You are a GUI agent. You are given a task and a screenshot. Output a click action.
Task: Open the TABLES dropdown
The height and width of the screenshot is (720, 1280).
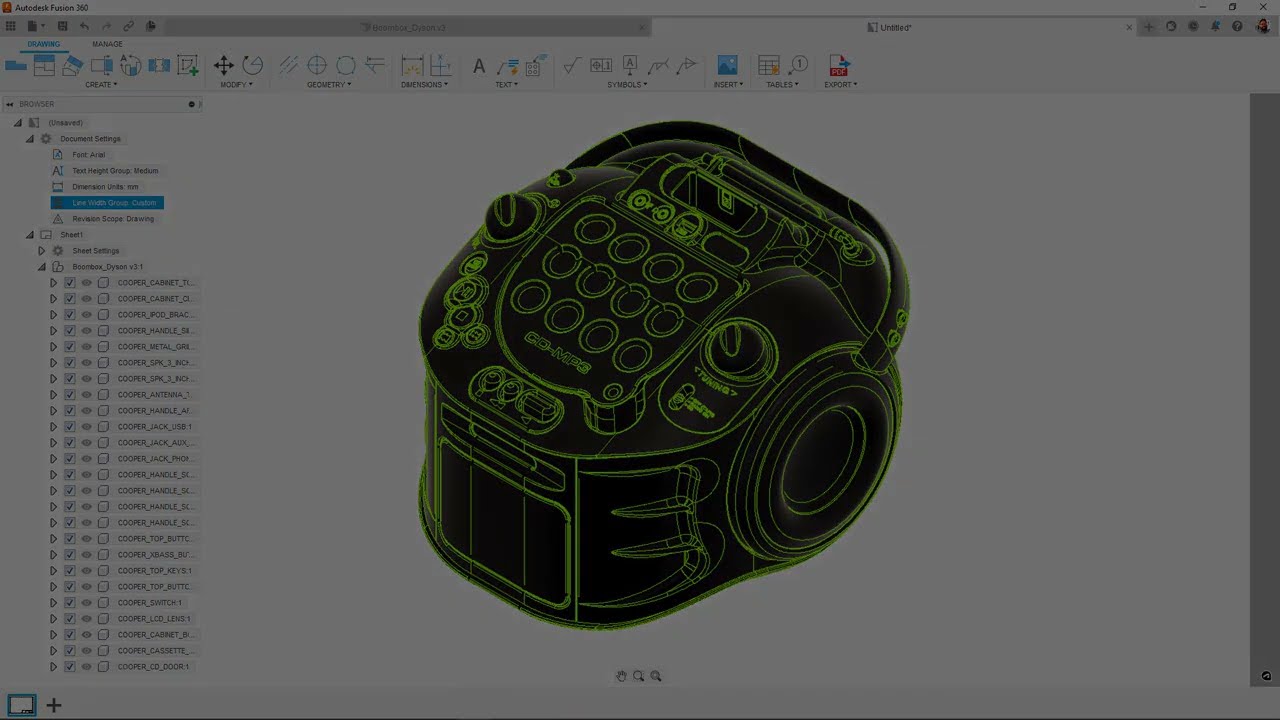click(782, 85)
